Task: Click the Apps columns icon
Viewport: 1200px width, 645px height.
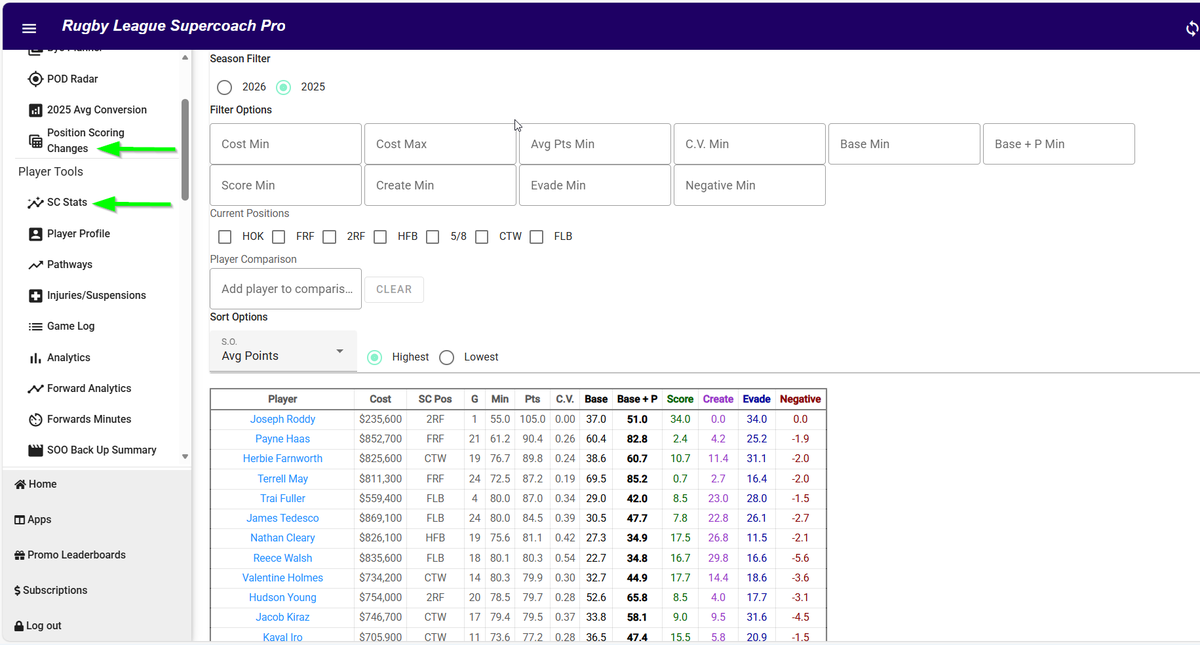Action: tap(19, 520)
